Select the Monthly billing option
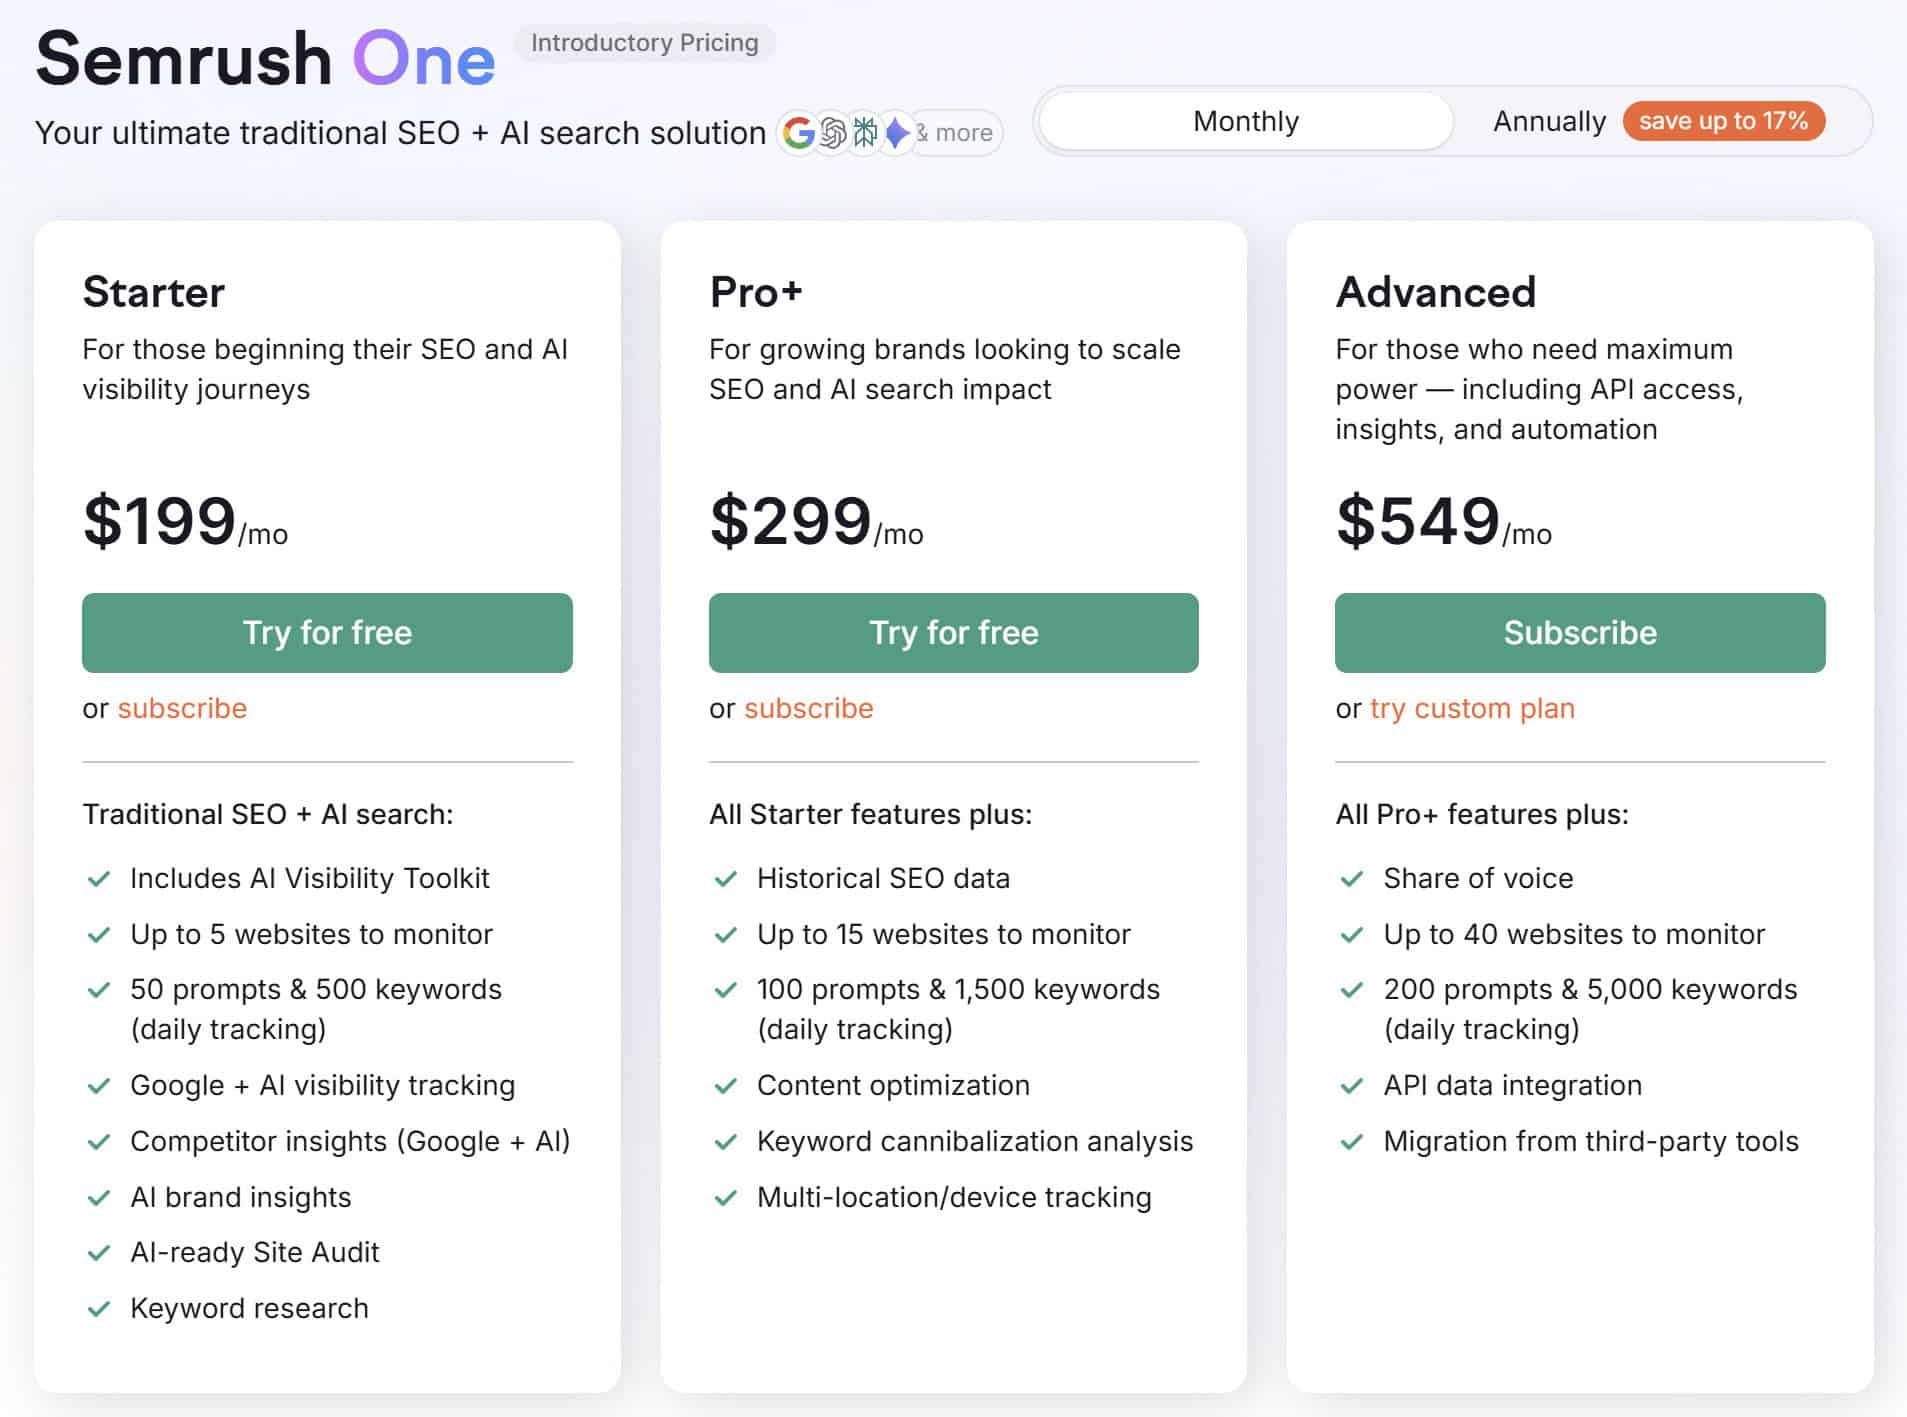The height and width of the screenshot is (1417, 1907). 1245,121
